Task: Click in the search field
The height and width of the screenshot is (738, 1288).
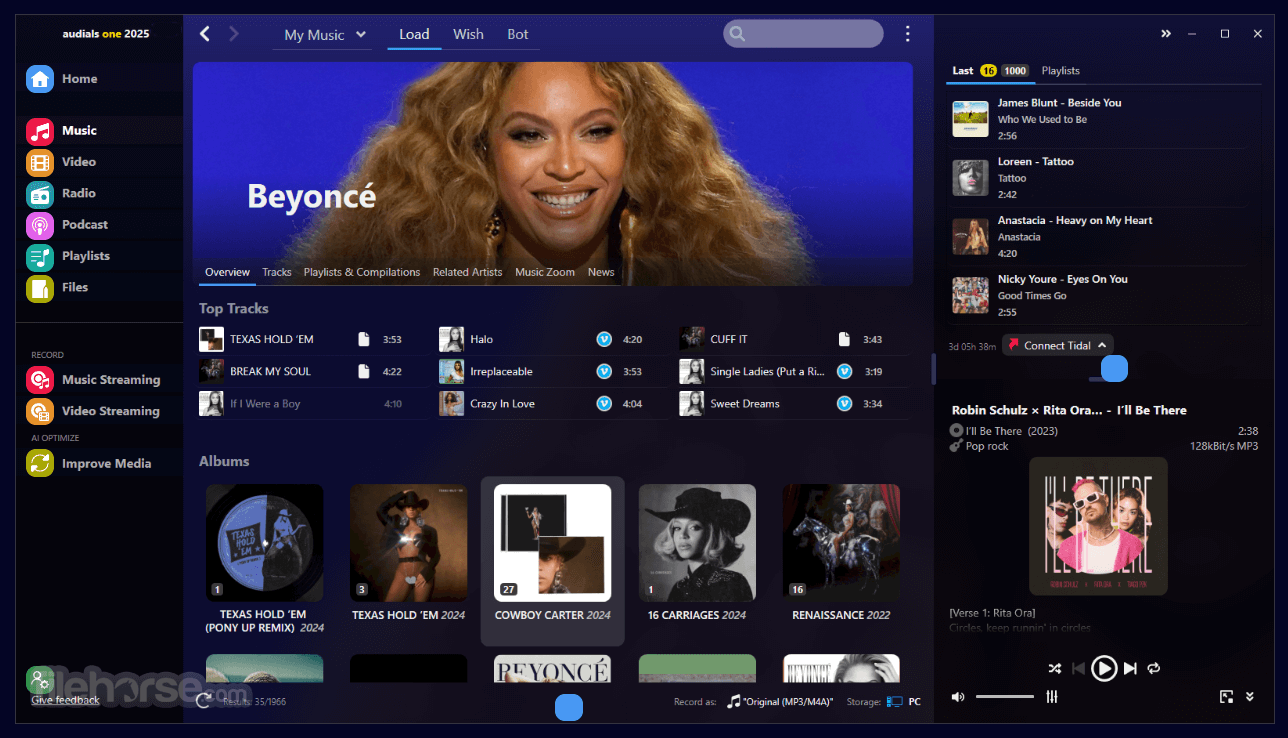Action: click(x=803, y=34)
